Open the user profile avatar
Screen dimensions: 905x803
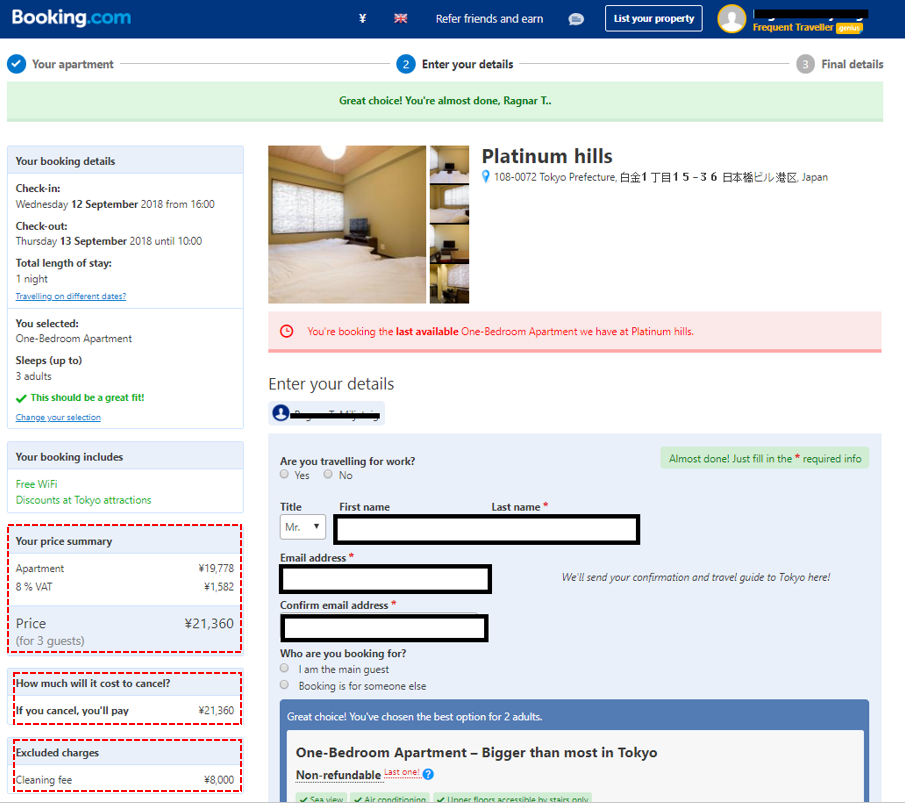(x=731, y=18)
